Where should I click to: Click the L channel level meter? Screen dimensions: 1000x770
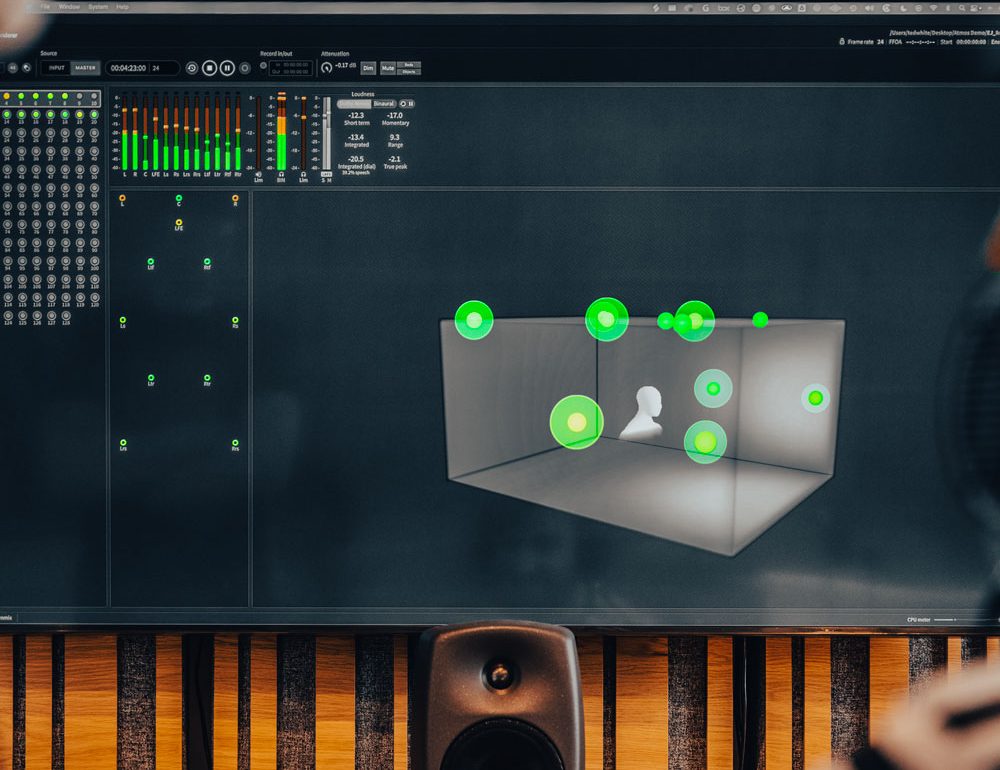124,132
